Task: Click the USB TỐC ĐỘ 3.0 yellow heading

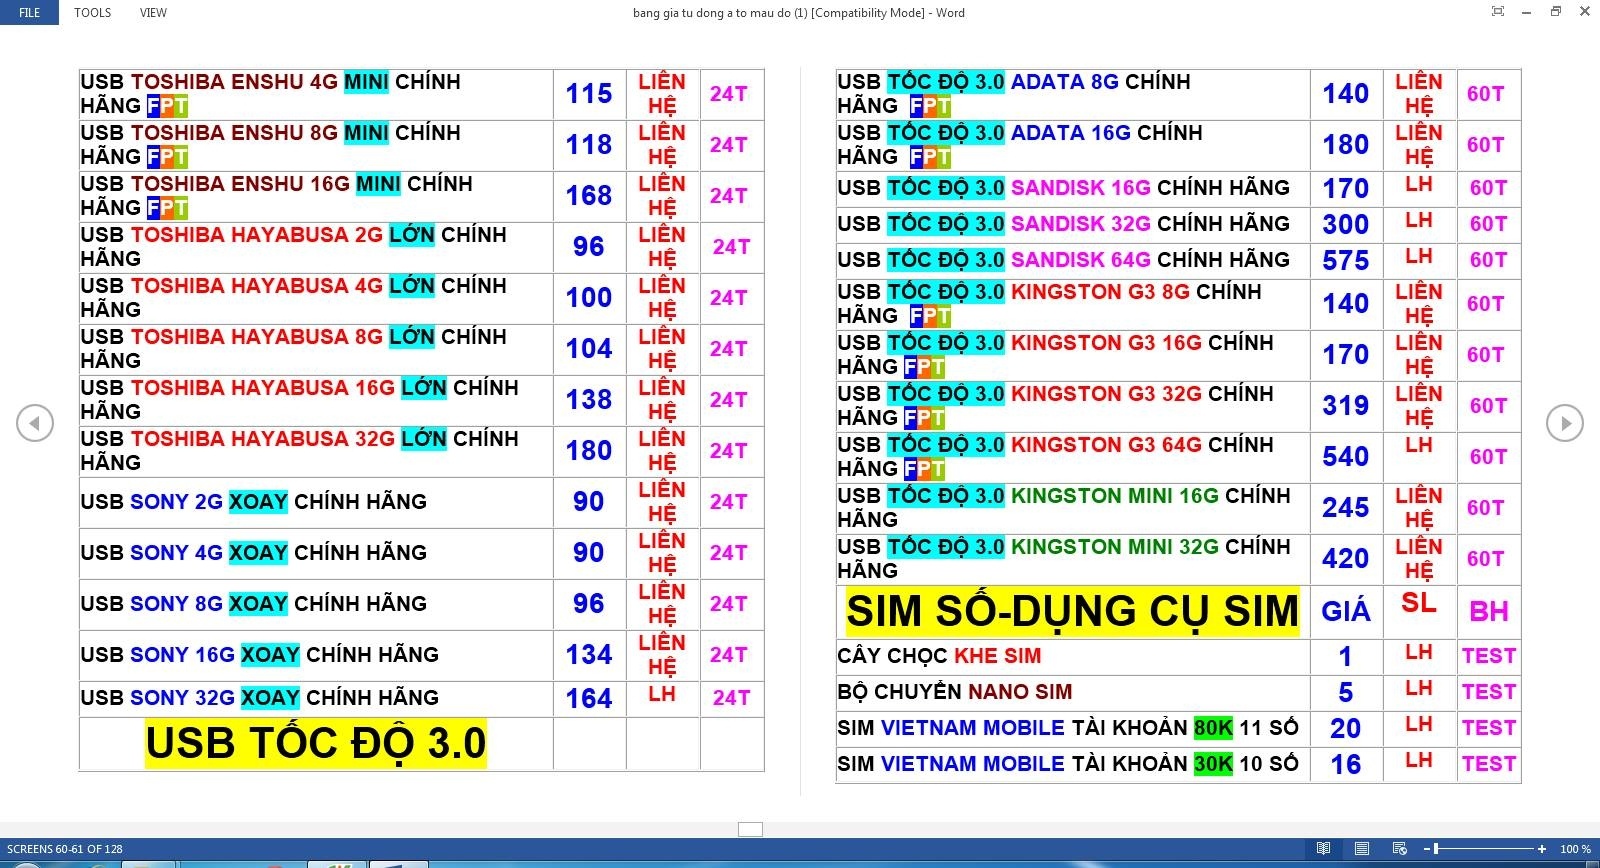Action: [316, 743]
